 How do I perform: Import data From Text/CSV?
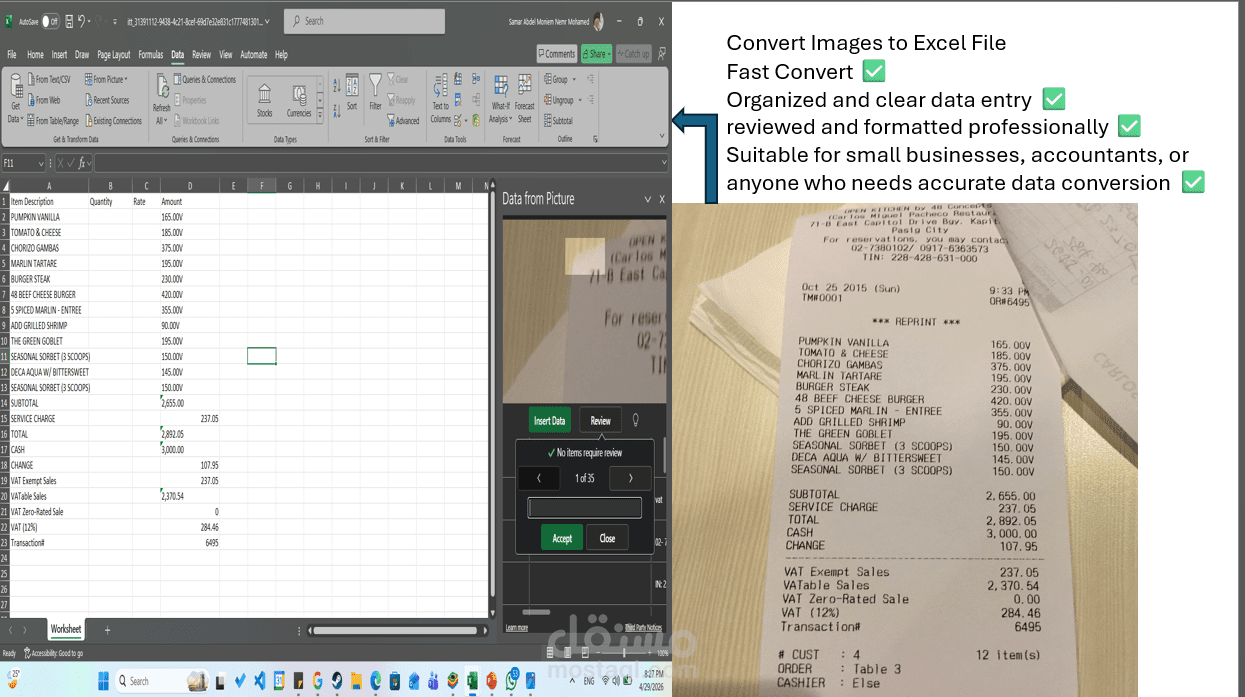coord(48,79)
